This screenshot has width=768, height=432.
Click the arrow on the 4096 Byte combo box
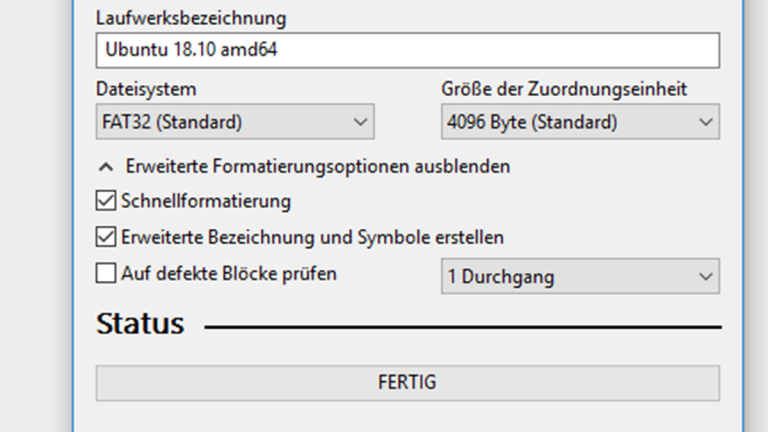tap(706, 123)
